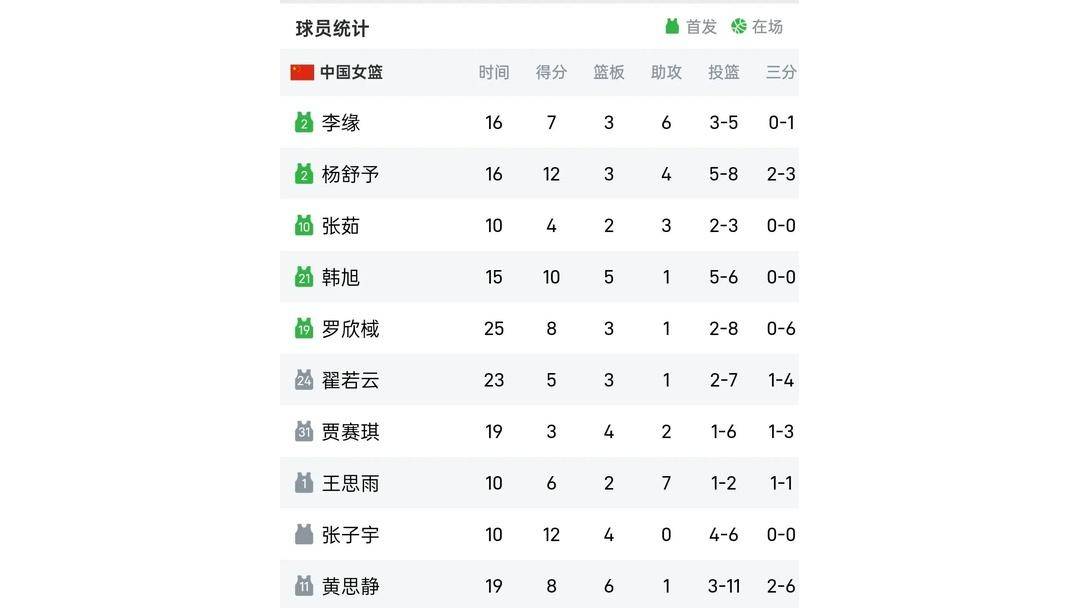1080x608 pixels.
Task: Click 黄思静's number 11 jersey icon
Action: coord(304,586)
